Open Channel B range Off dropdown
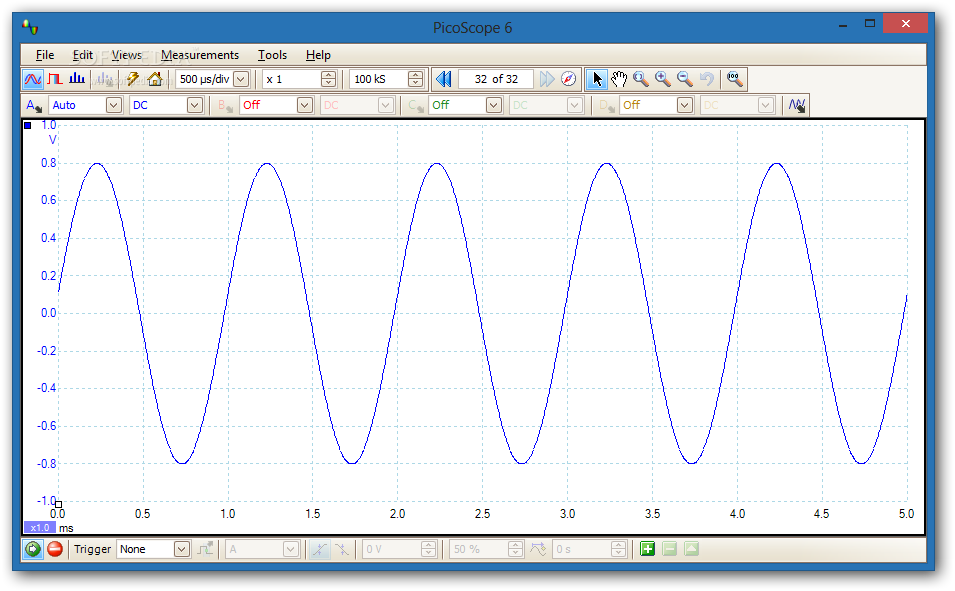955x591 pixels. pos(305,105)
